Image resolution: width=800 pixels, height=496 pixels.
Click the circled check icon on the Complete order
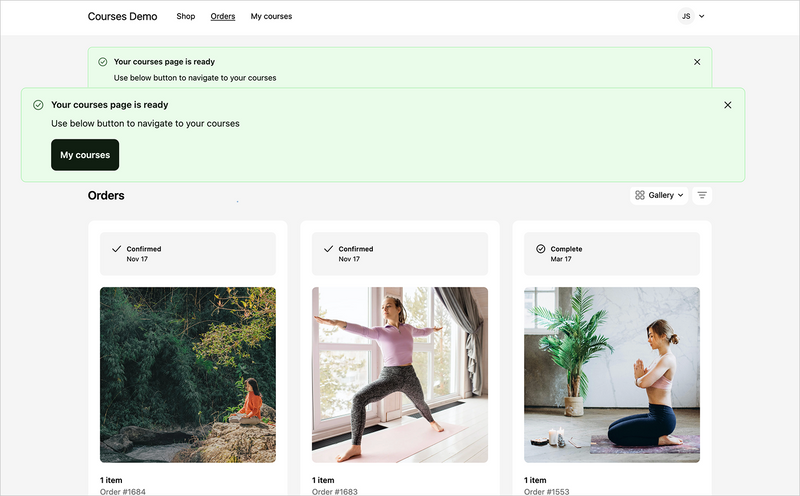tap(541, 249)
